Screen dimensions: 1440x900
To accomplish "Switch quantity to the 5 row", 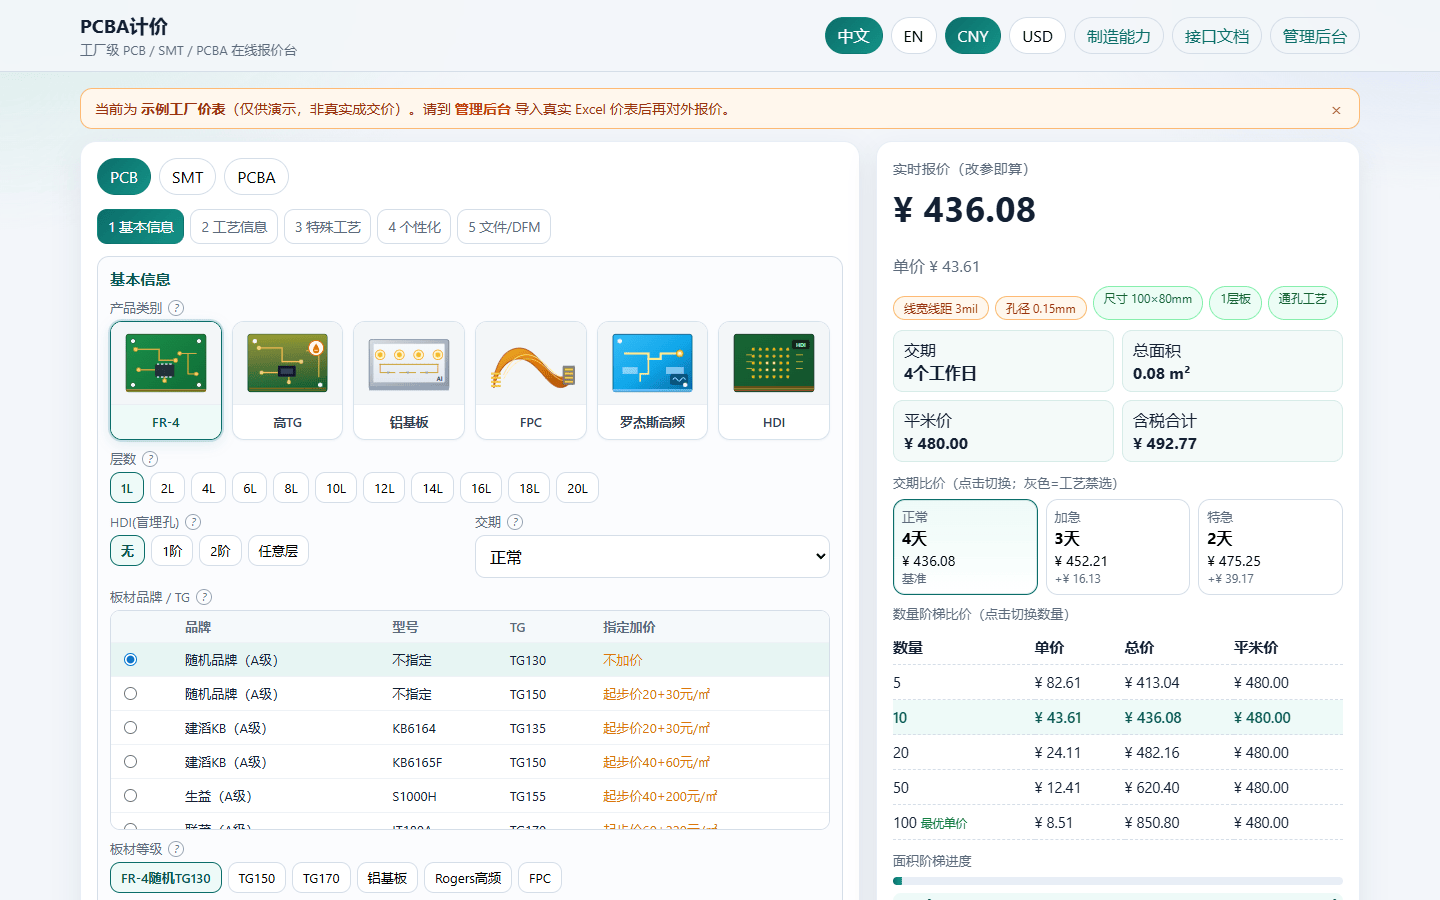I will (x=1117, y=682).
